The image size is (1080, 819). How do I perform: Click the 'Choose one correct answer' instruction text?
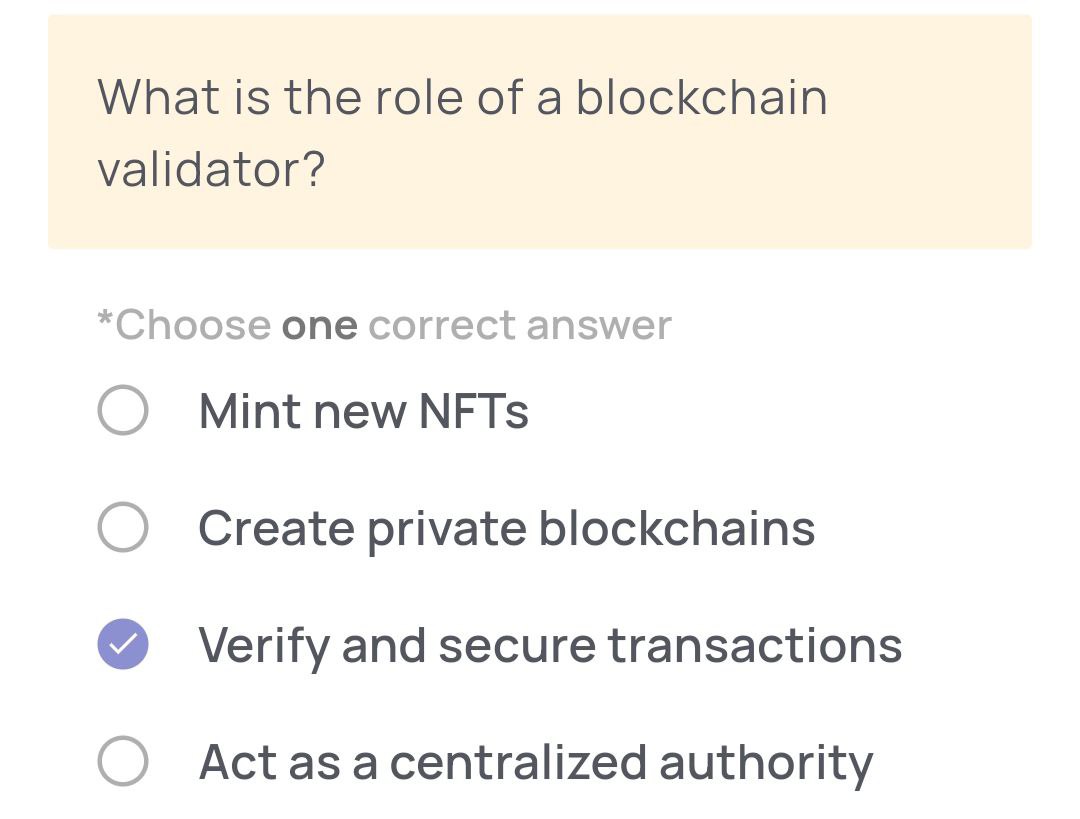coord(384,324)
